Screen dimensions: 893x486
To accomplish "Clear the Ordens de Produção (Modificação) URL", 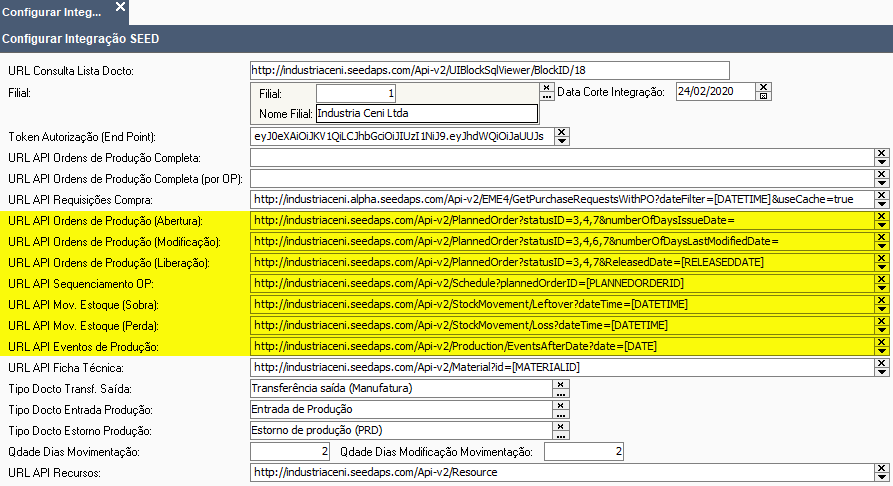I will point(882,238).
